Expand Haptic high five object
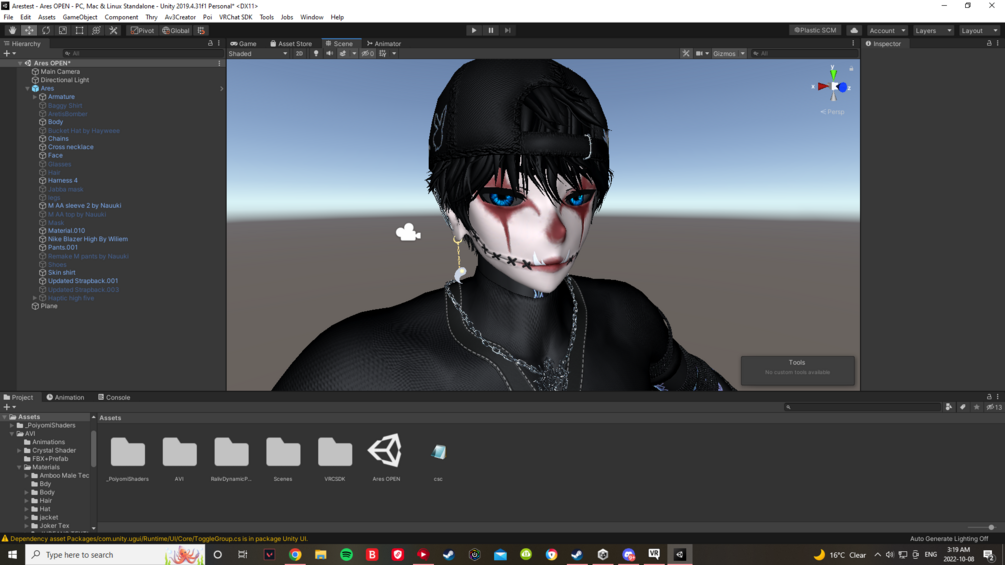 tap(35, 298)
